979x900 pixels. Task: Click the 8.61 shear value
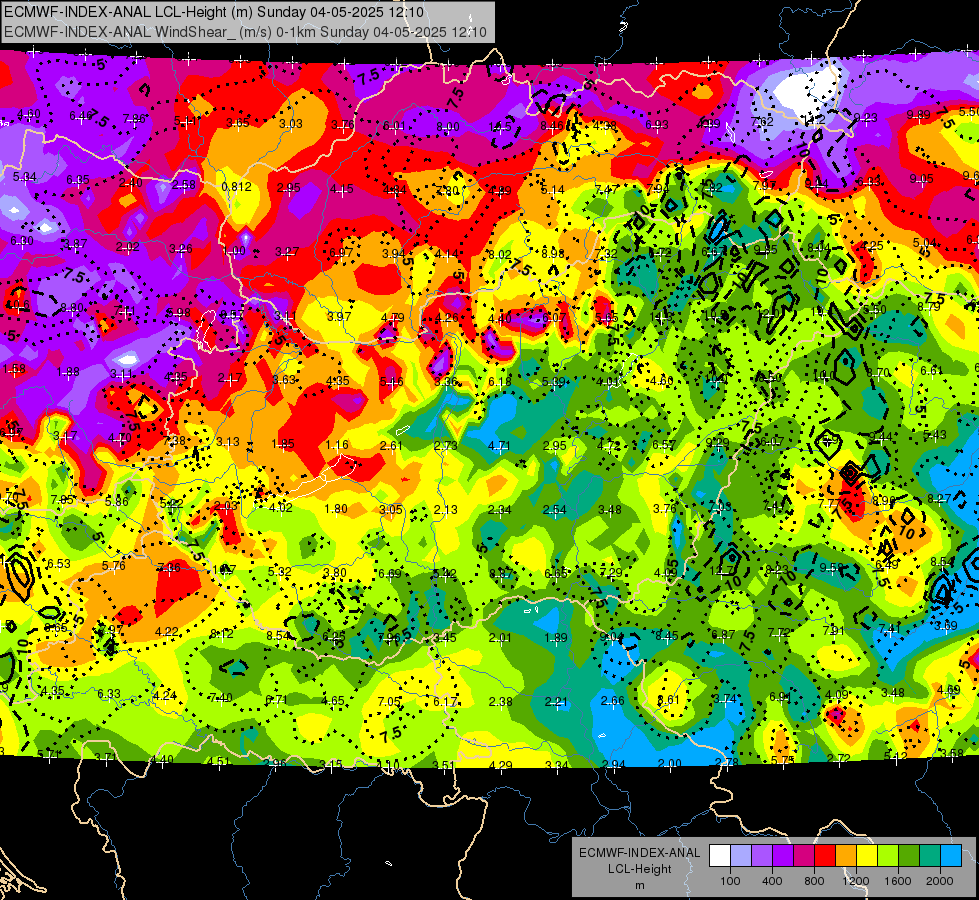[668, 699]
